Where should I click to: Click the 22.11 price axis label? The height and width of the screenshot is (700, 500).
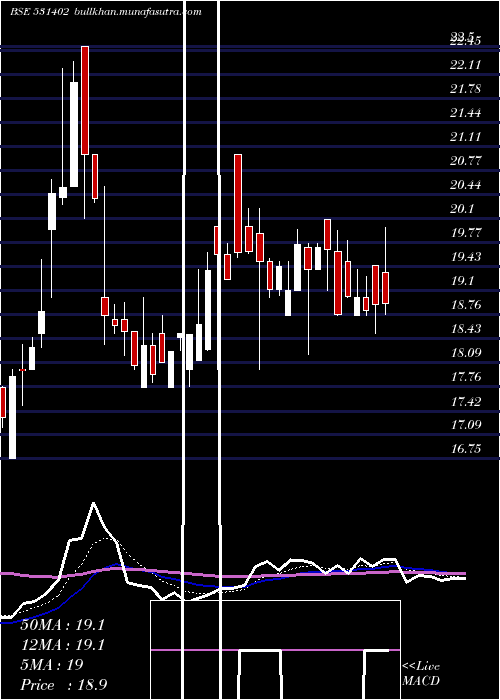coord(466,65)
